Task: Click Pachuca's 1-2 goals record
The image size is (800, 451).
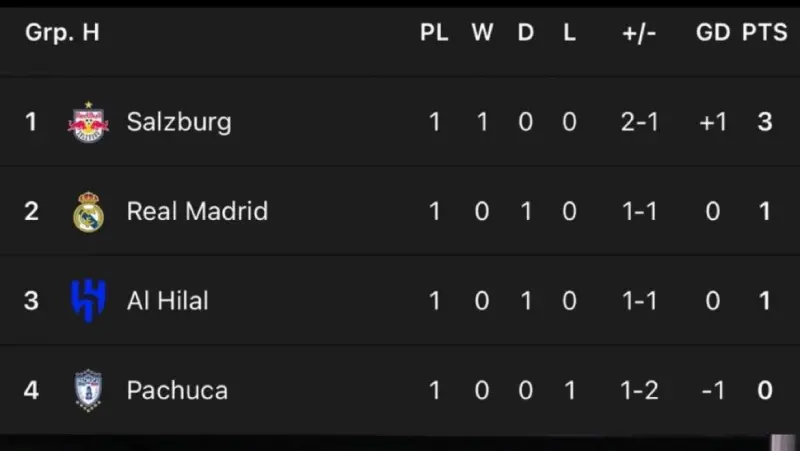Action: [639, 390]
